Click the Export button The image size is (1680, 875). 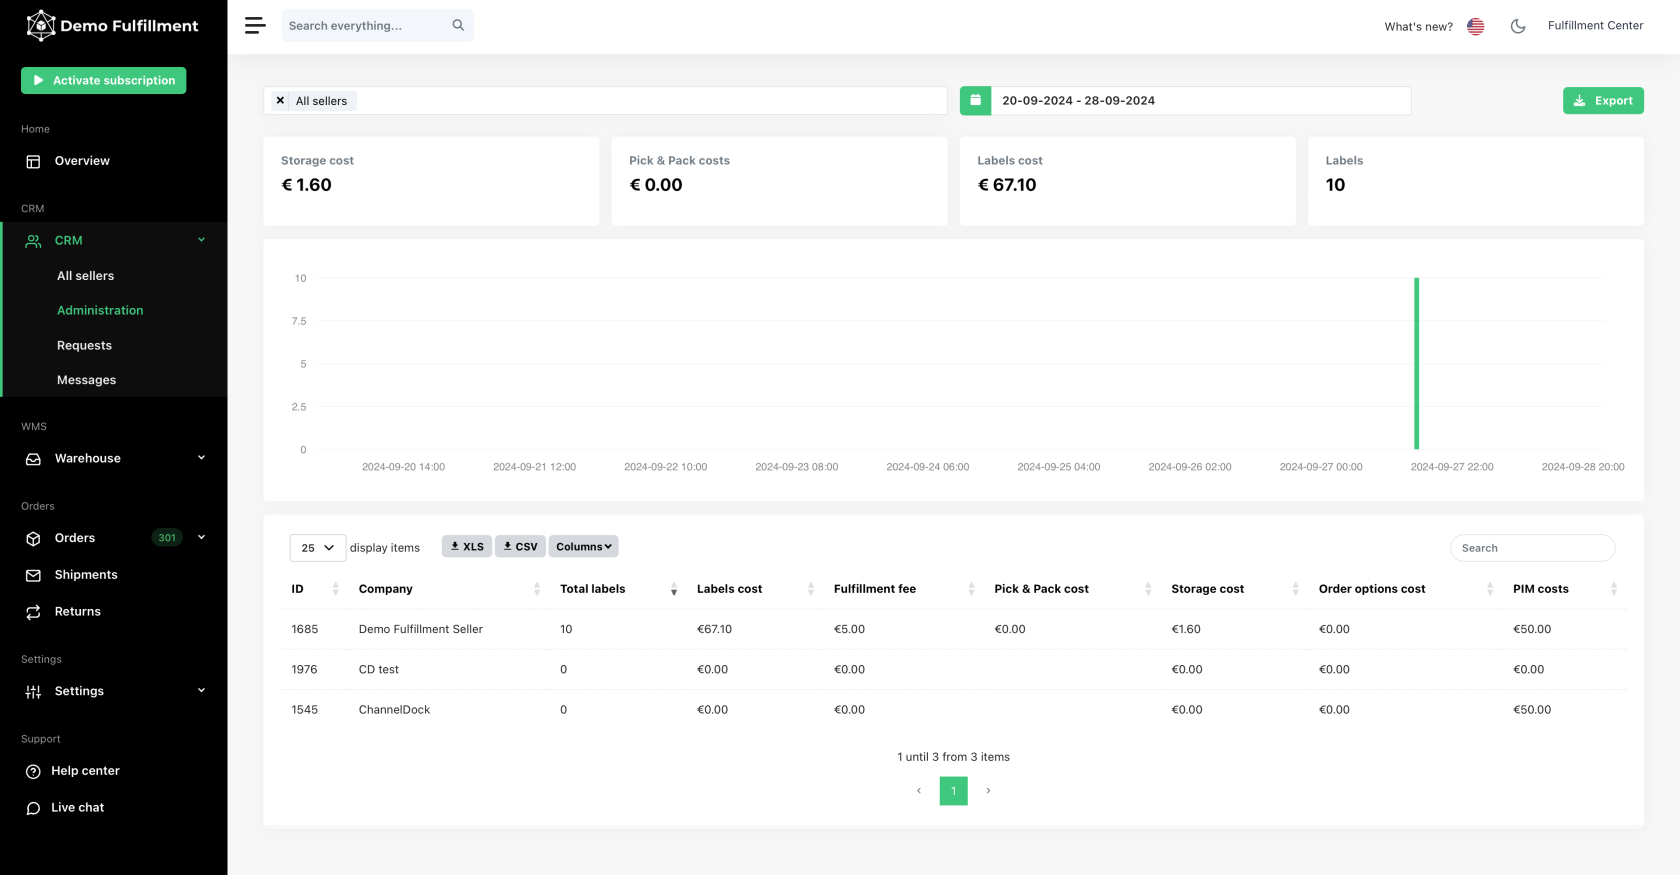(1603, 101)
